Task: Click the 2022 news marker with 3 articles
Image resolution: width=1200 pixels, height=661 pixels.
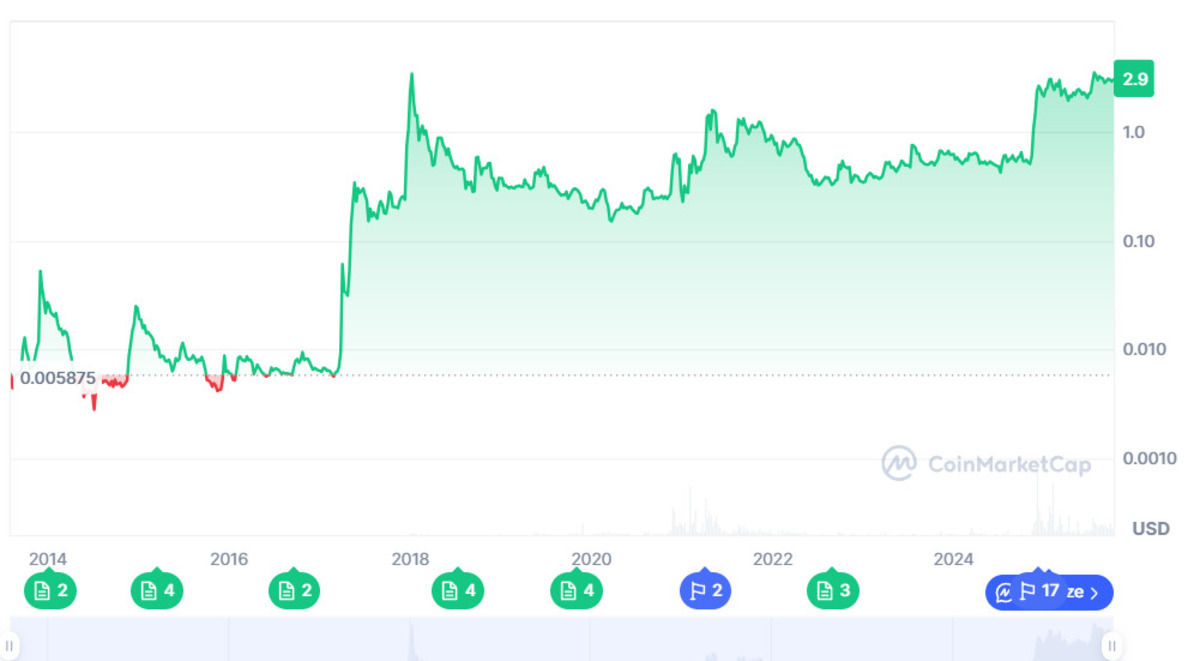Action: click(833, 591)
